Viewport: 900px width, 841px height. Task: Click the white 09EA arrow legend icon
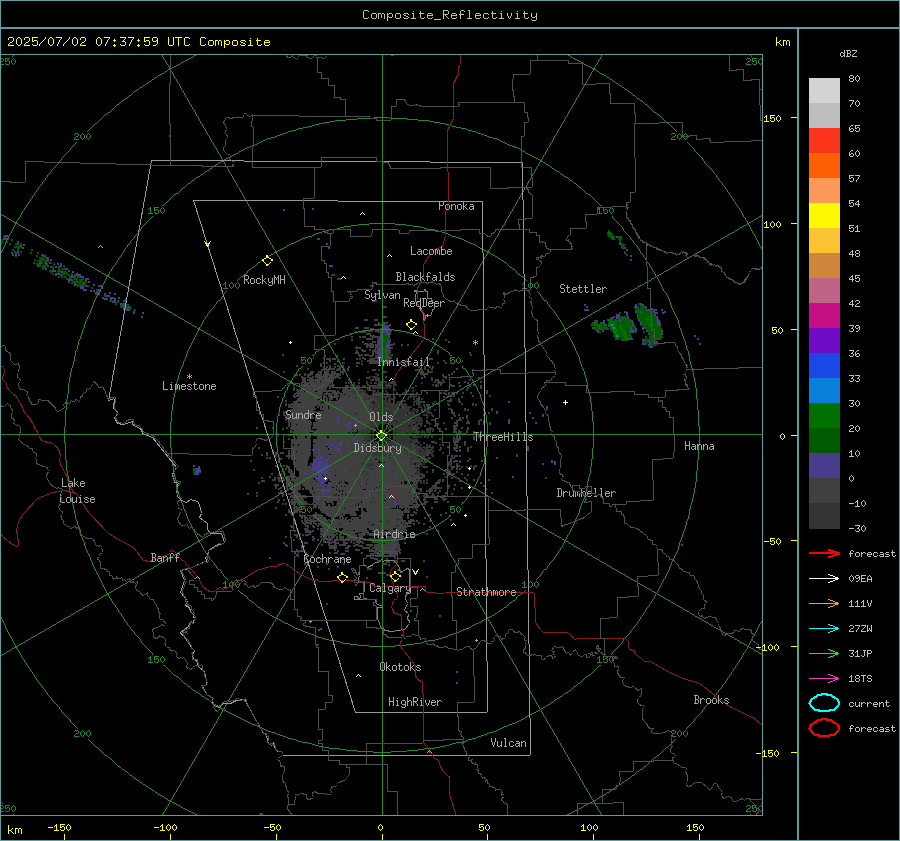824,578
